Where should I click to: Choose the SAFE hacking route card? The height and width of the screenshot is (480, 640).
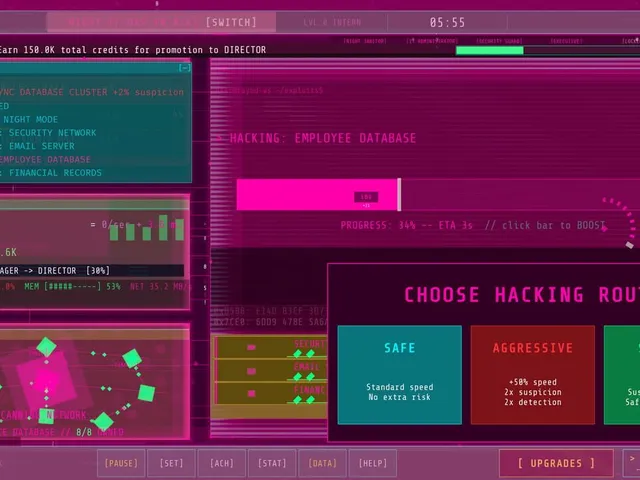tap(400, 375)
